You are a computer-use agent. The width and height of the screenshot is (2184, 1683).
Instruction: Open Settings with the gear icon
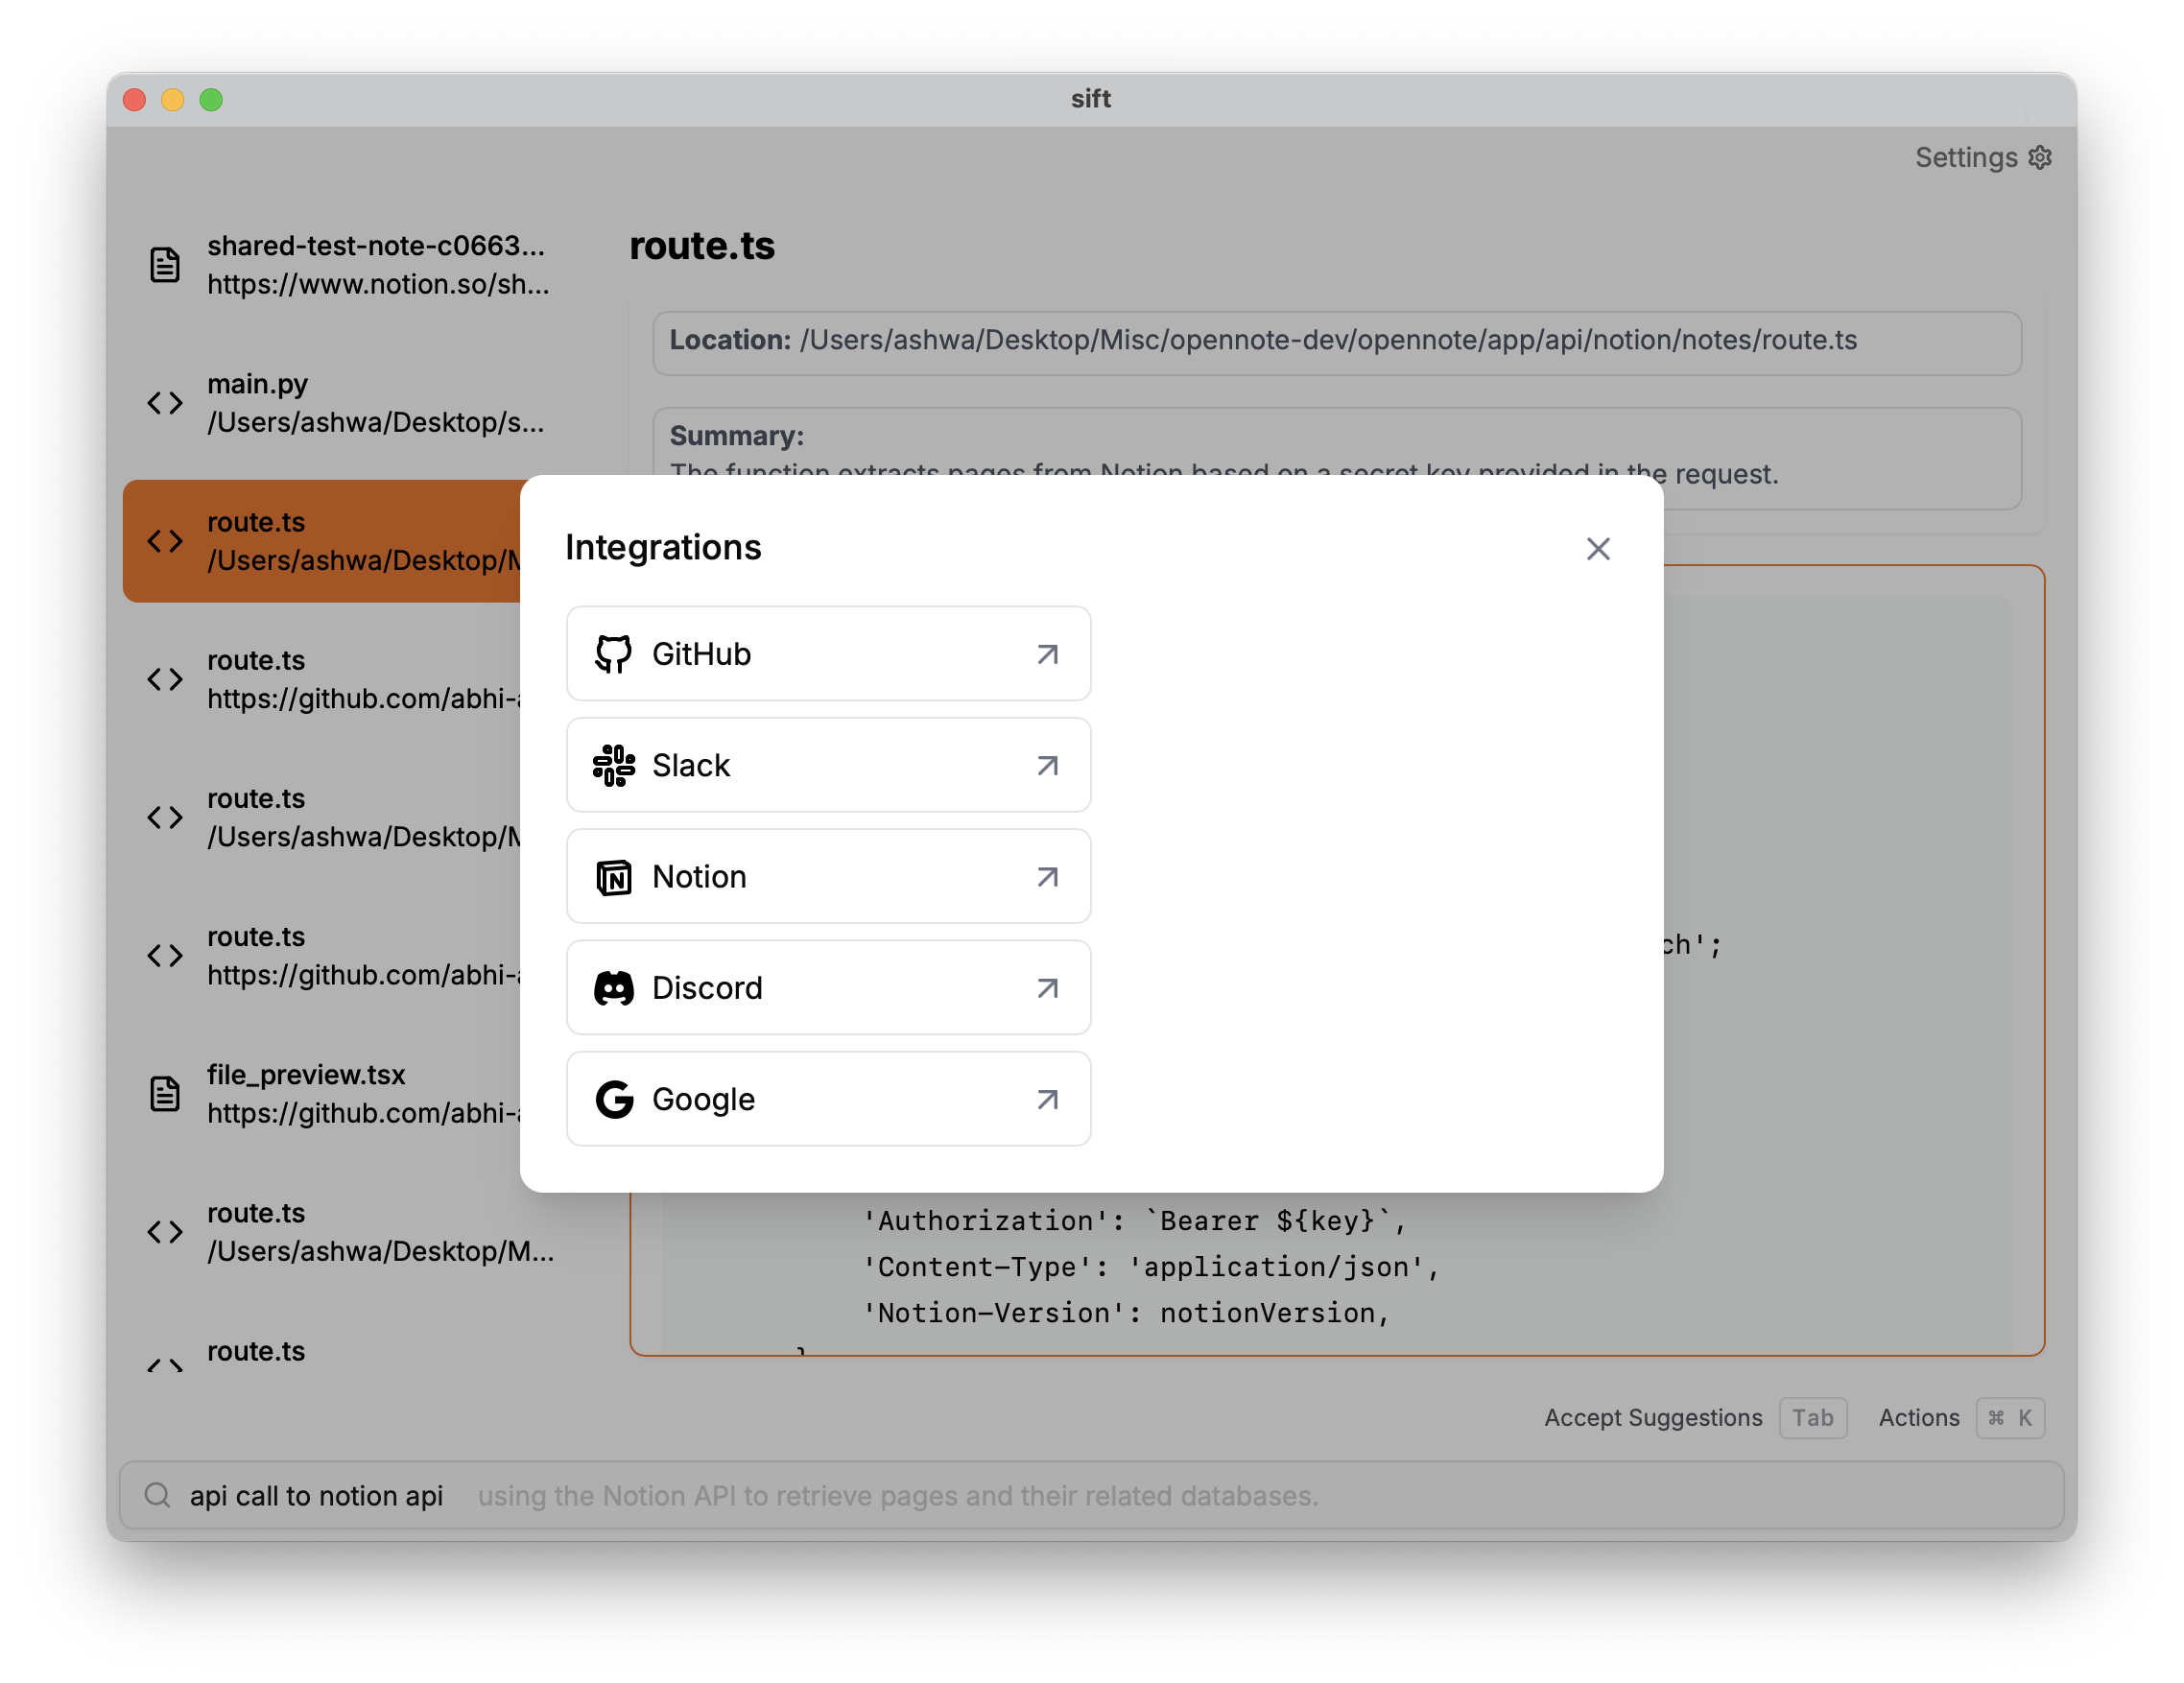pyautogui.click(x=2040, y=158)
